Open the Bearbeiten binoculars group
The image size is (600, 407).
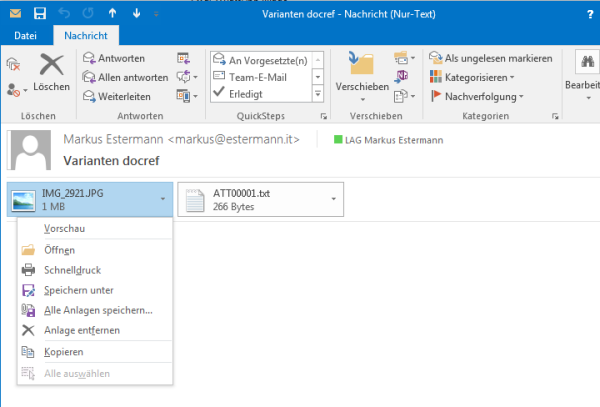tap(587, 77)
